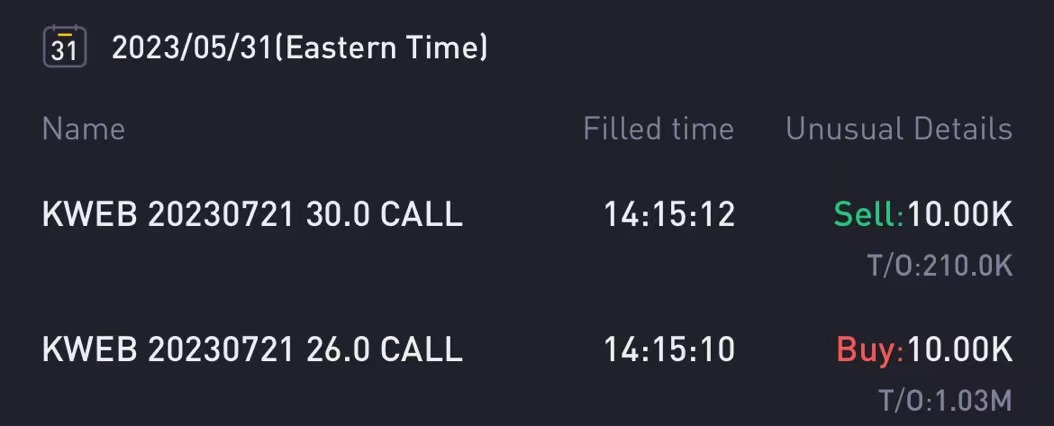
Task: Open the calendar date picker icon
Action: tap(65, 46)
